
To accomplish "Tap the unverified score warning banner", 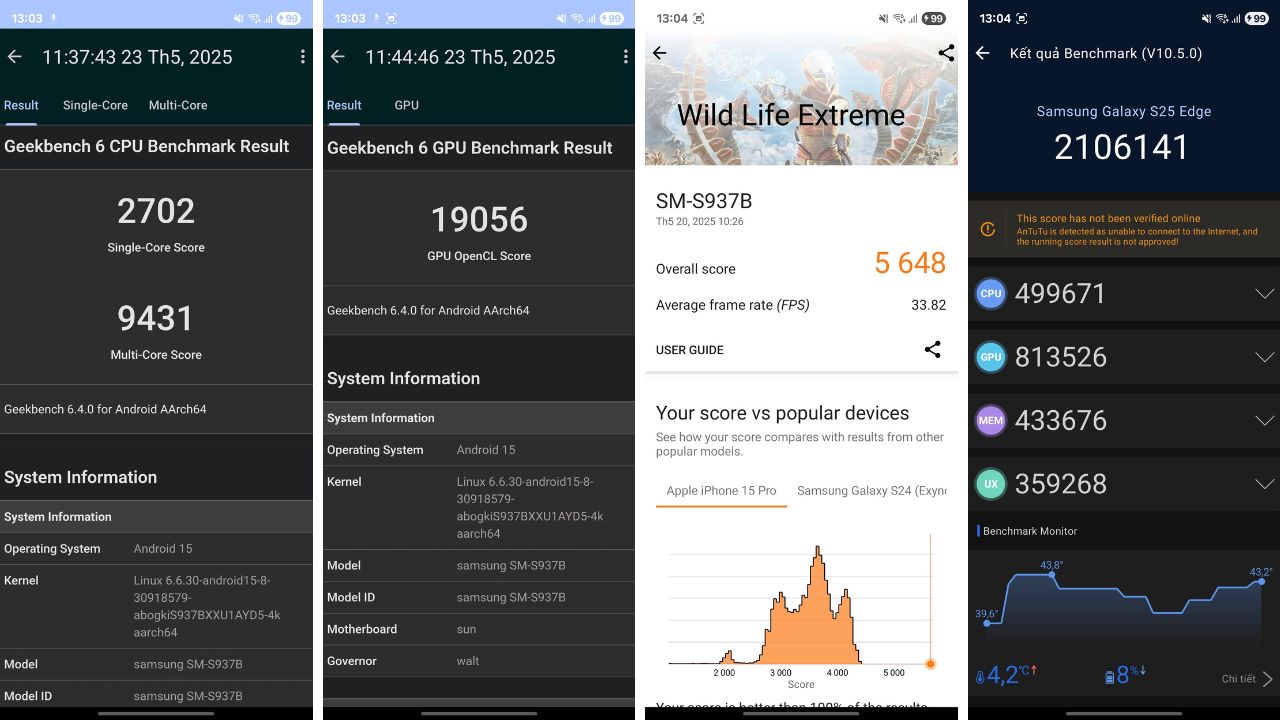I will [x=1124, y=230].
